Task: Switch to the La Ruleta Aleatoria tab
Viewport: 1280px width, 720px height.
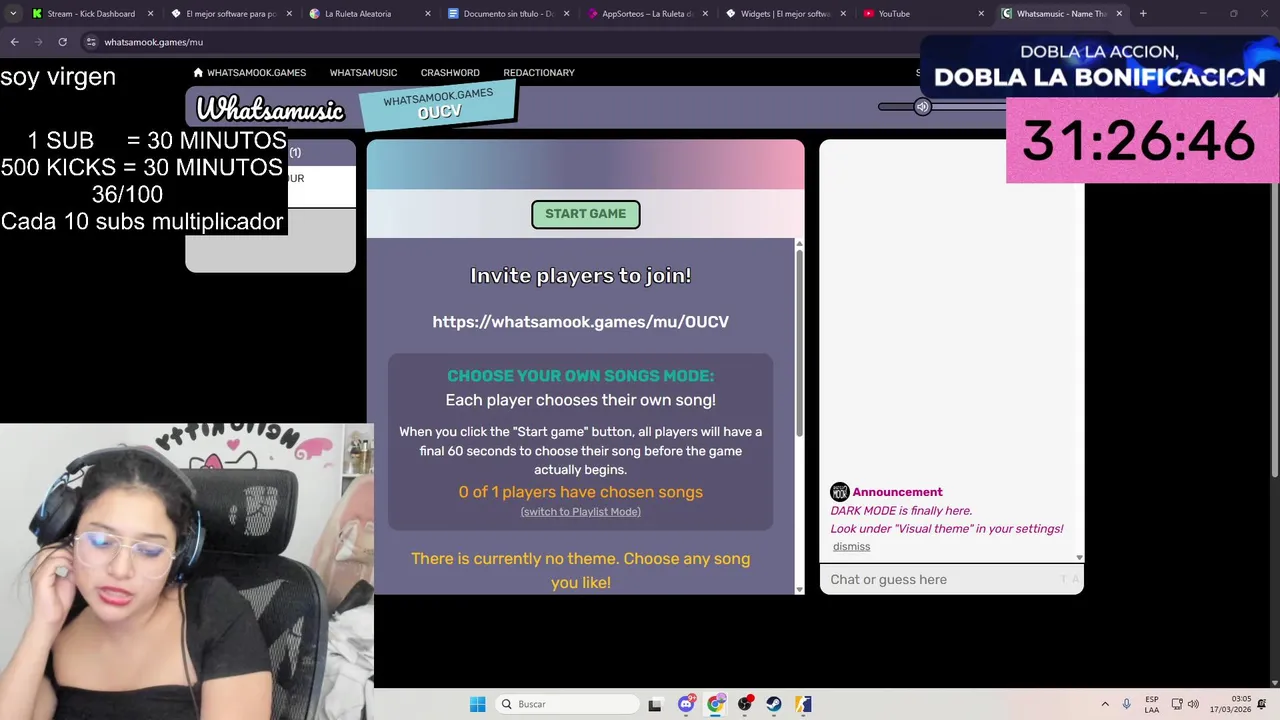Action: [x=370, y=14]
